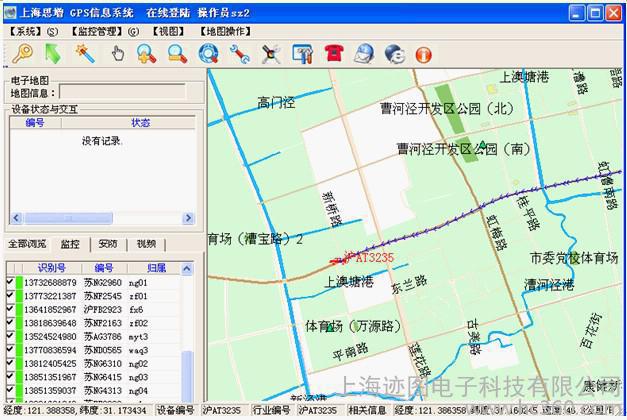Click the waq3 owner cell
This screenshot has width=627, height=420.
pyautogui.click(x=138, y=350)
